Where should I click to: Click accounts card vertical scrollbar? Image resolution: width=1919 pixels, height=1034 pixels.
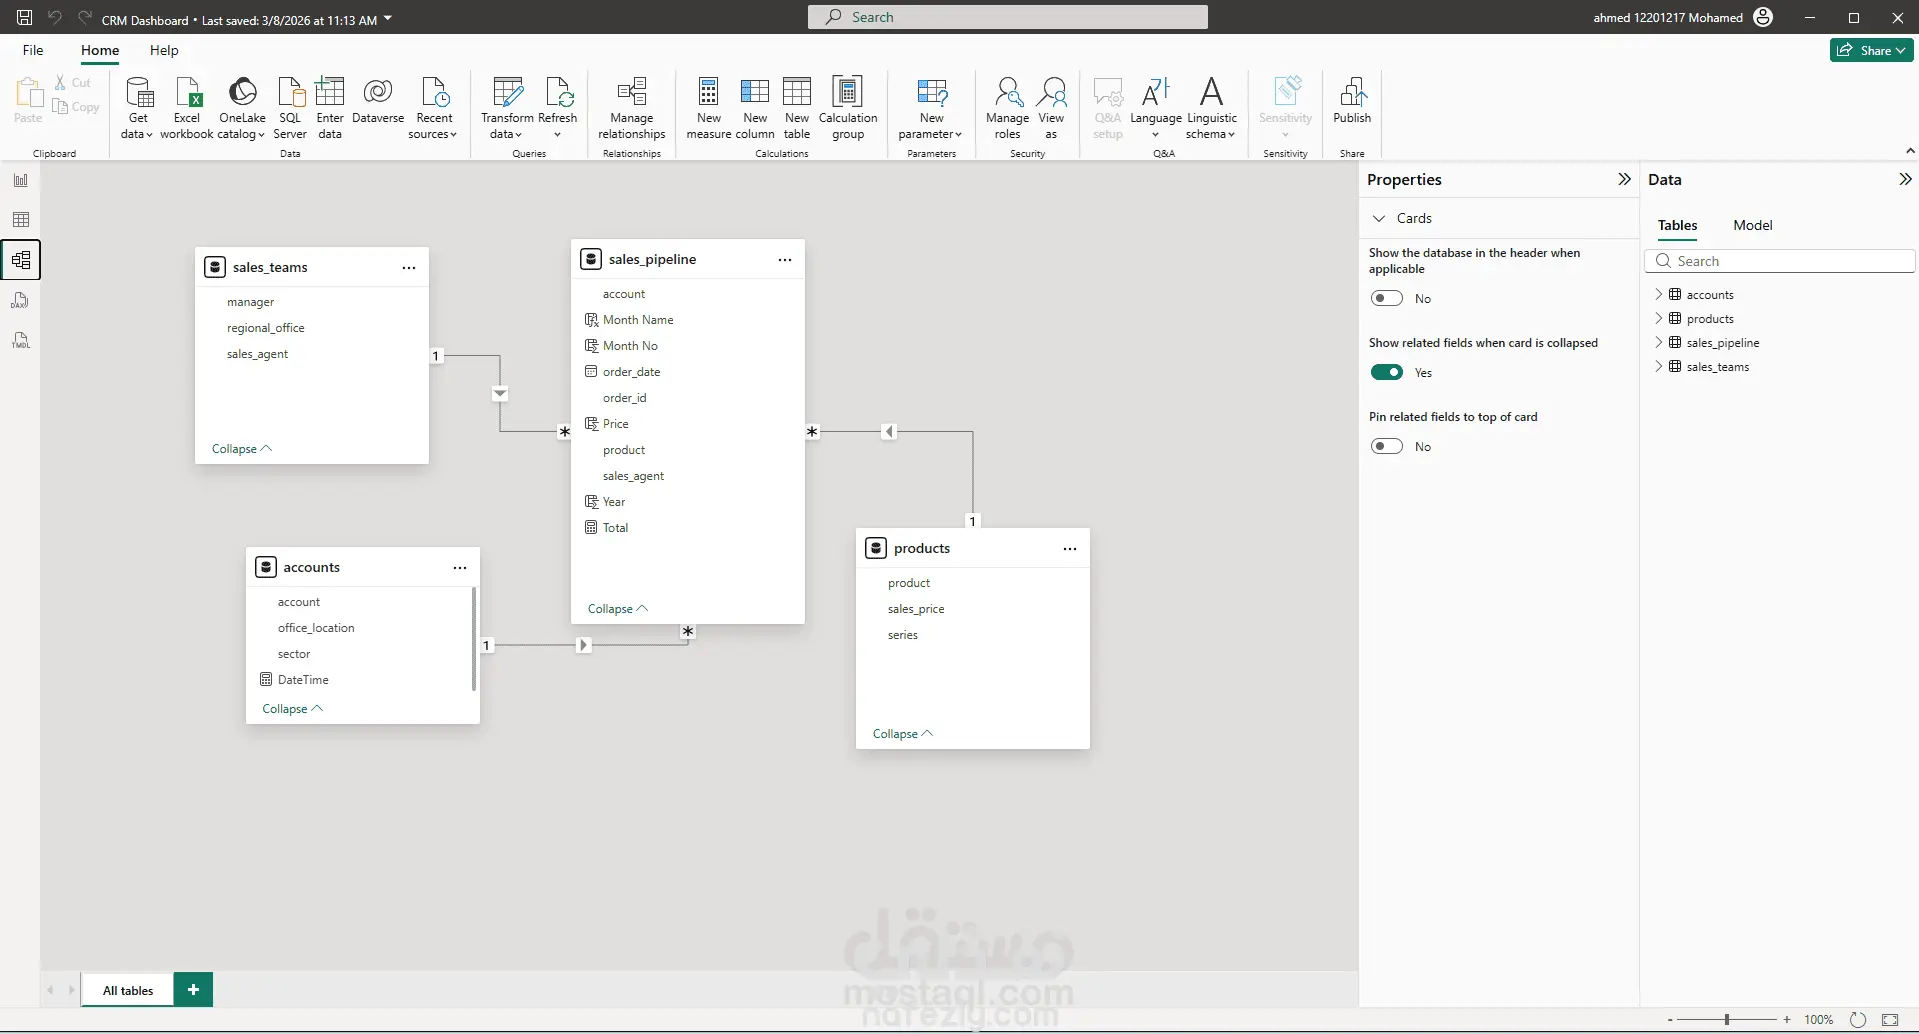pos(473,638)
